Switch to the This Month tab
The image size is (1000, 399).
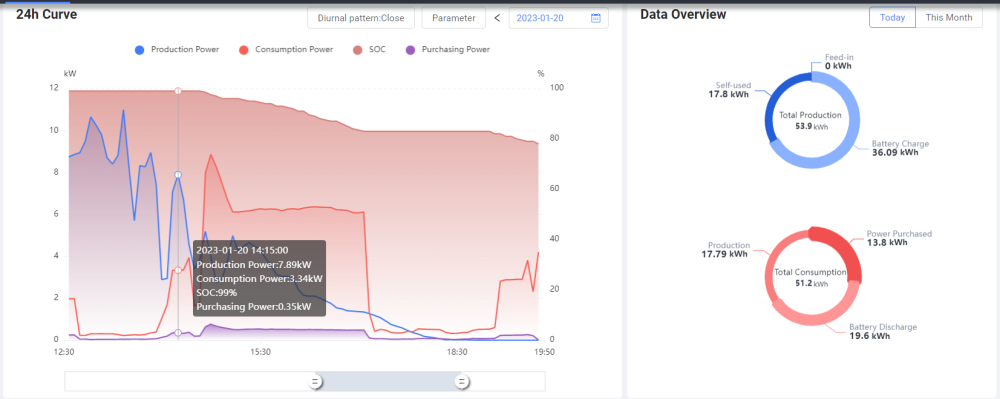pyautogui.click(x=949, y=18)
